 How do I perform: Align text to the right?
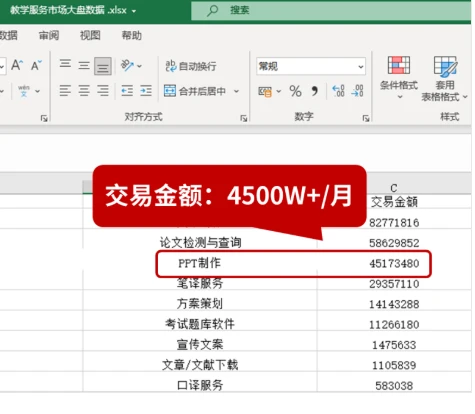coord(103,90)
